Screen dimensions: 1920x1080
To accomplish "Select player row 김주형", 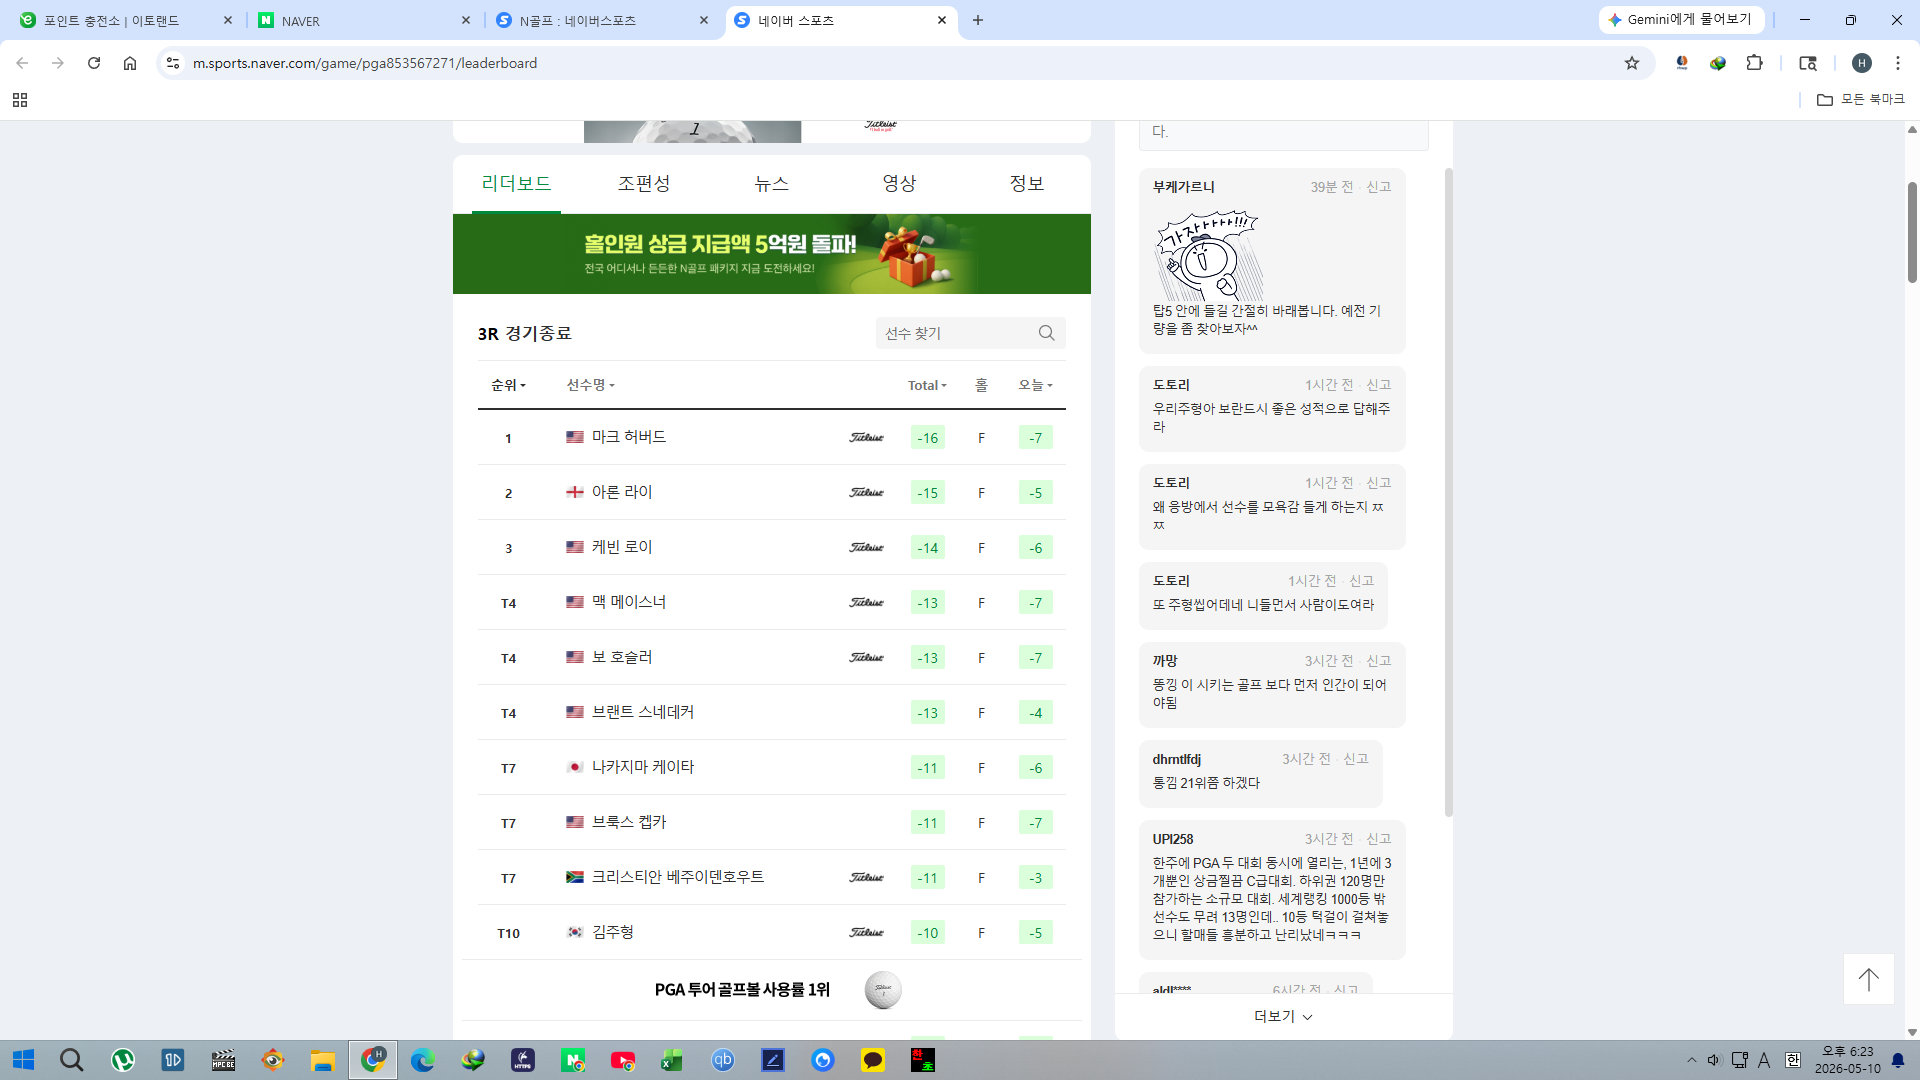I will coord(772,933).
